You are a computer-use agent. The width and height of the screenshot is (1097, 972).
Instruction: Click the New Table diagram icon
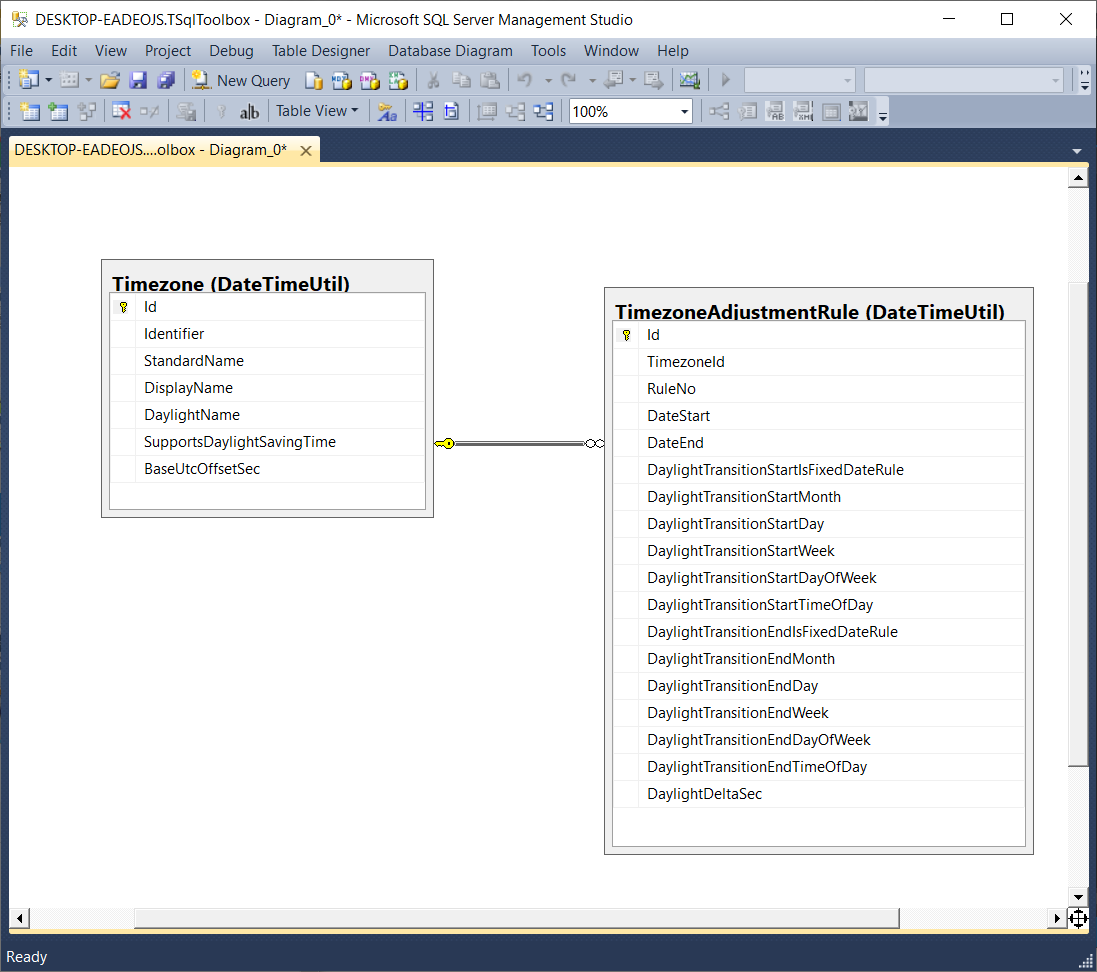tap(30, 111)
